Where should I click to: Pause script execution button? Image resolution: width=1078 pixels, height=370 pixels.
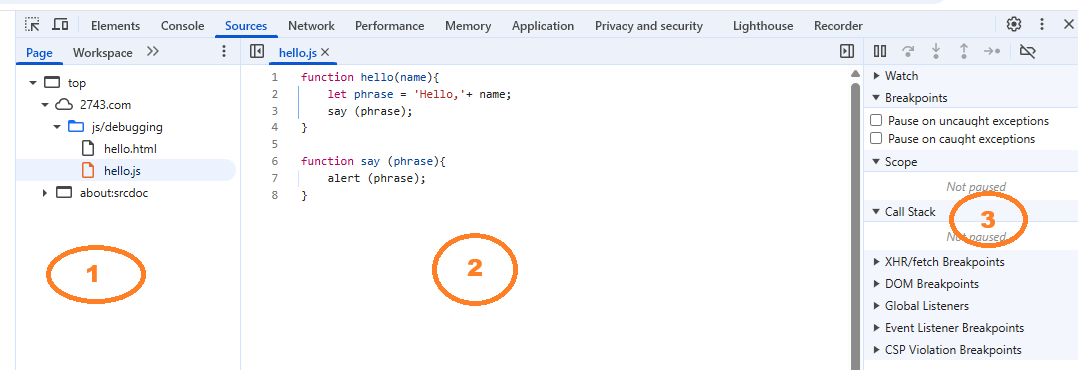tap(879, 52)
